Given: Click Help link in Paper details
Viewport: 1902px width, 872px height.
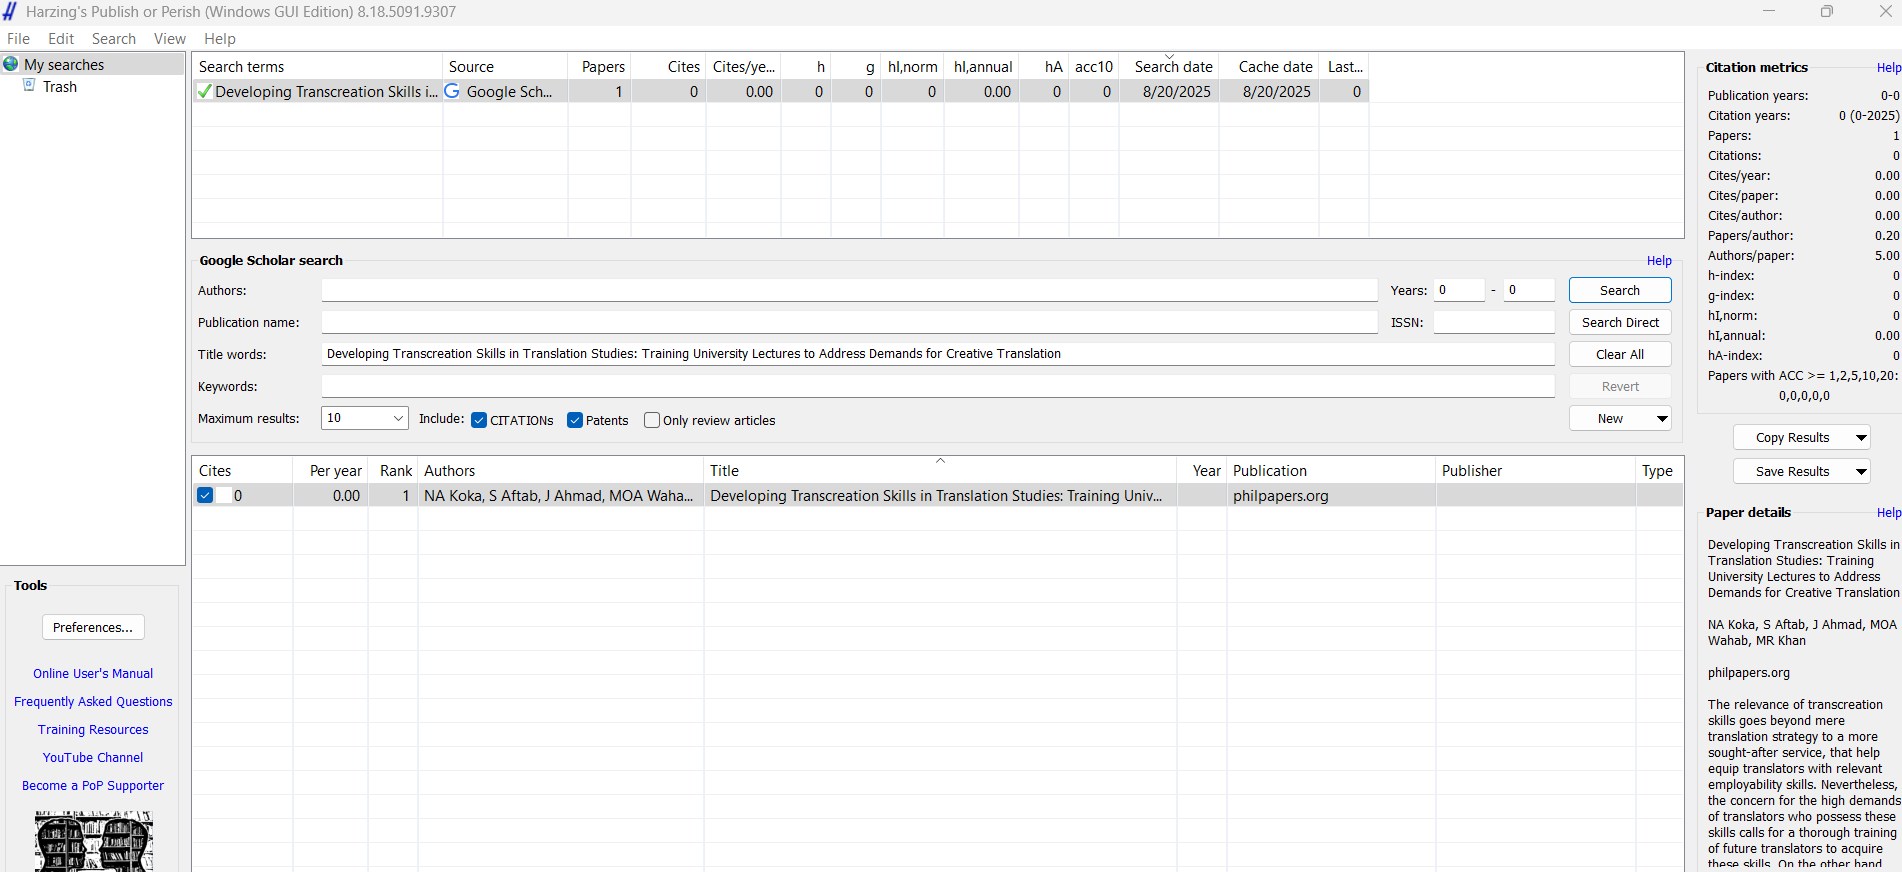Looking at the screenshot, I should click(x=1888, y=512).
